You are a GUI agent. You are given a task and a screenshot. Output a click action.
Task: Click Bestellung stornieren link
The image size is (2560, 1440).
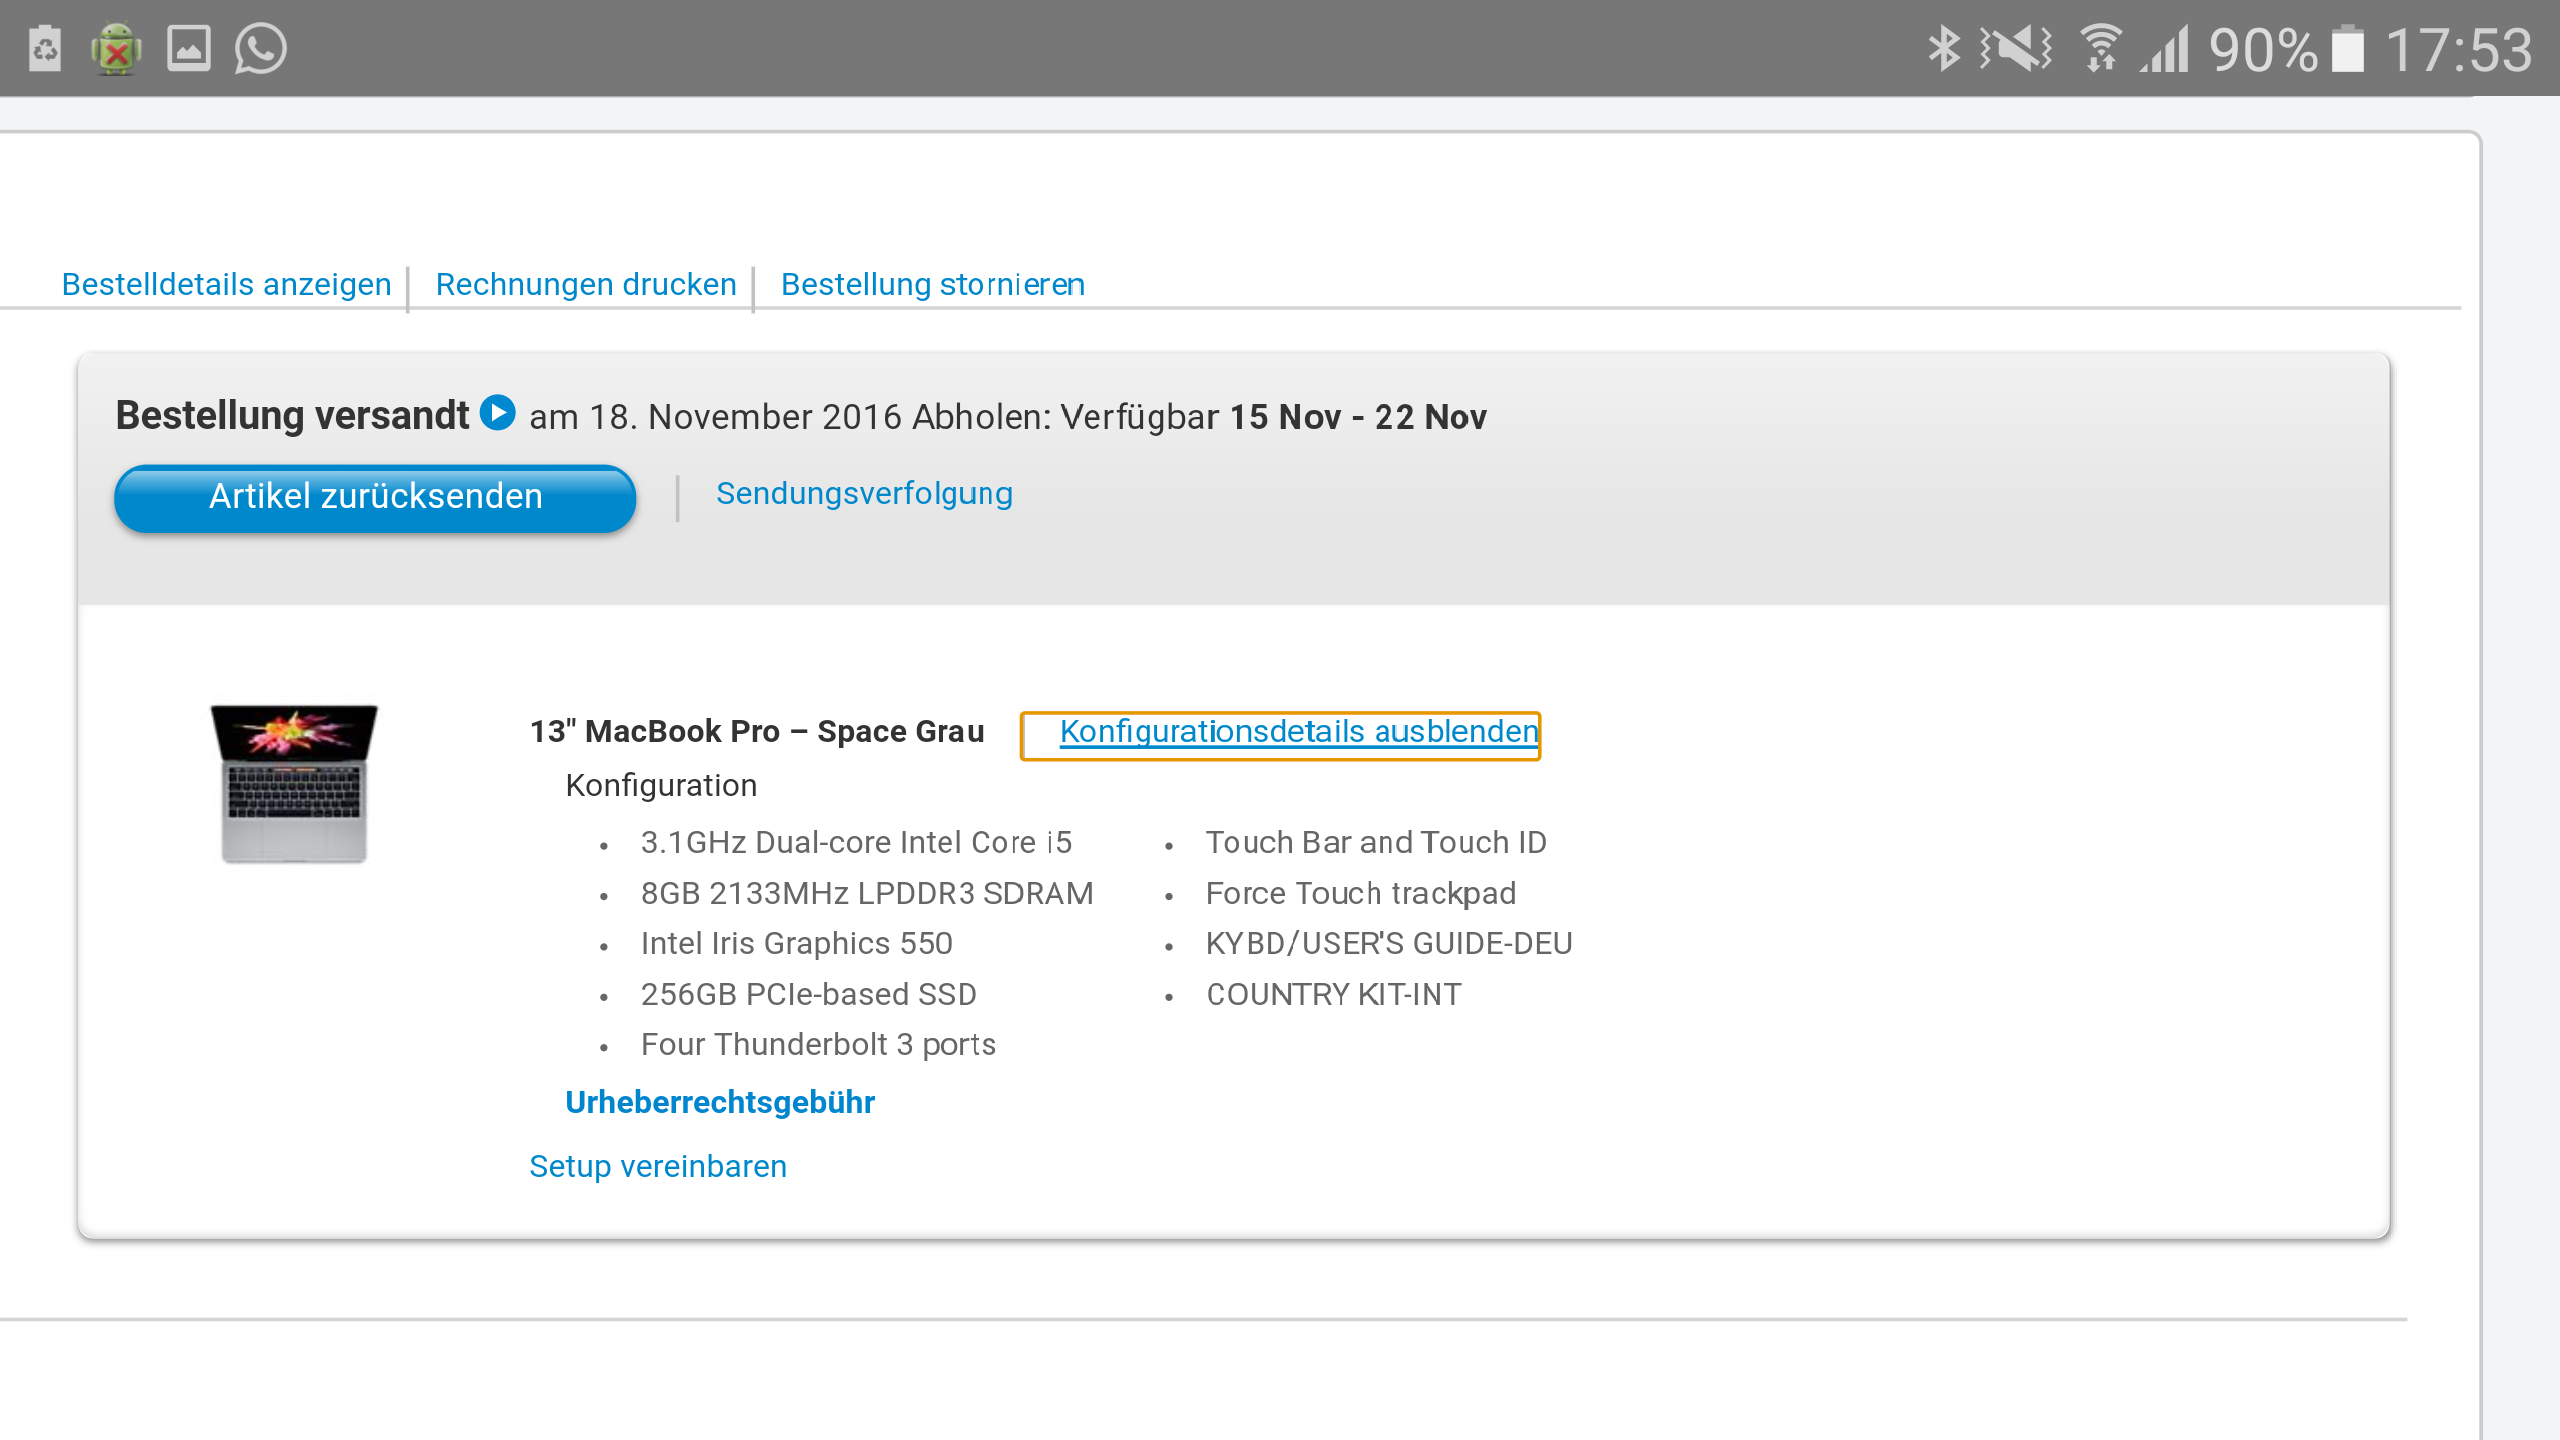[x=933, y=285]
